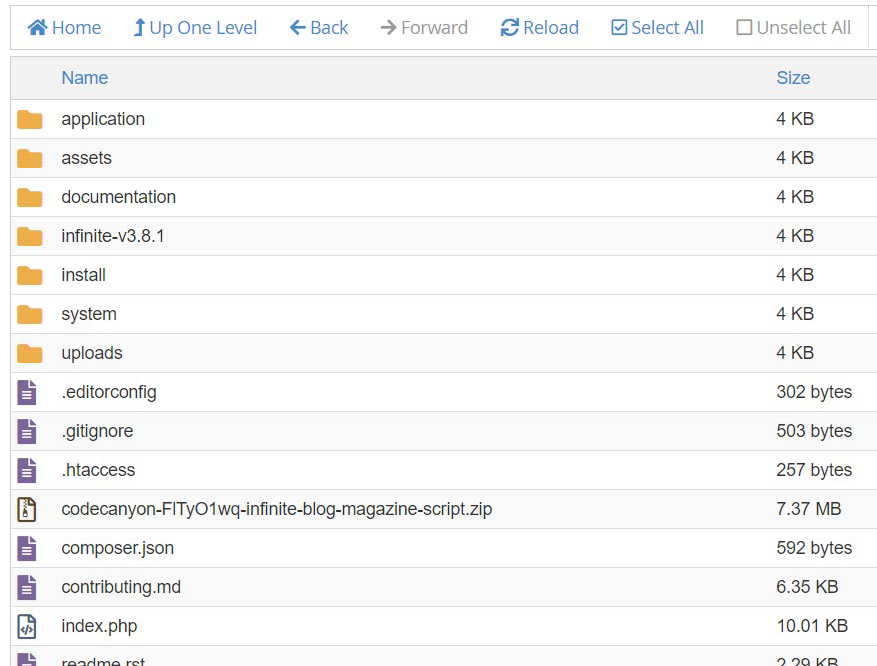Click the uploads folder icon
877x666 pixels.
pos(30,353)
